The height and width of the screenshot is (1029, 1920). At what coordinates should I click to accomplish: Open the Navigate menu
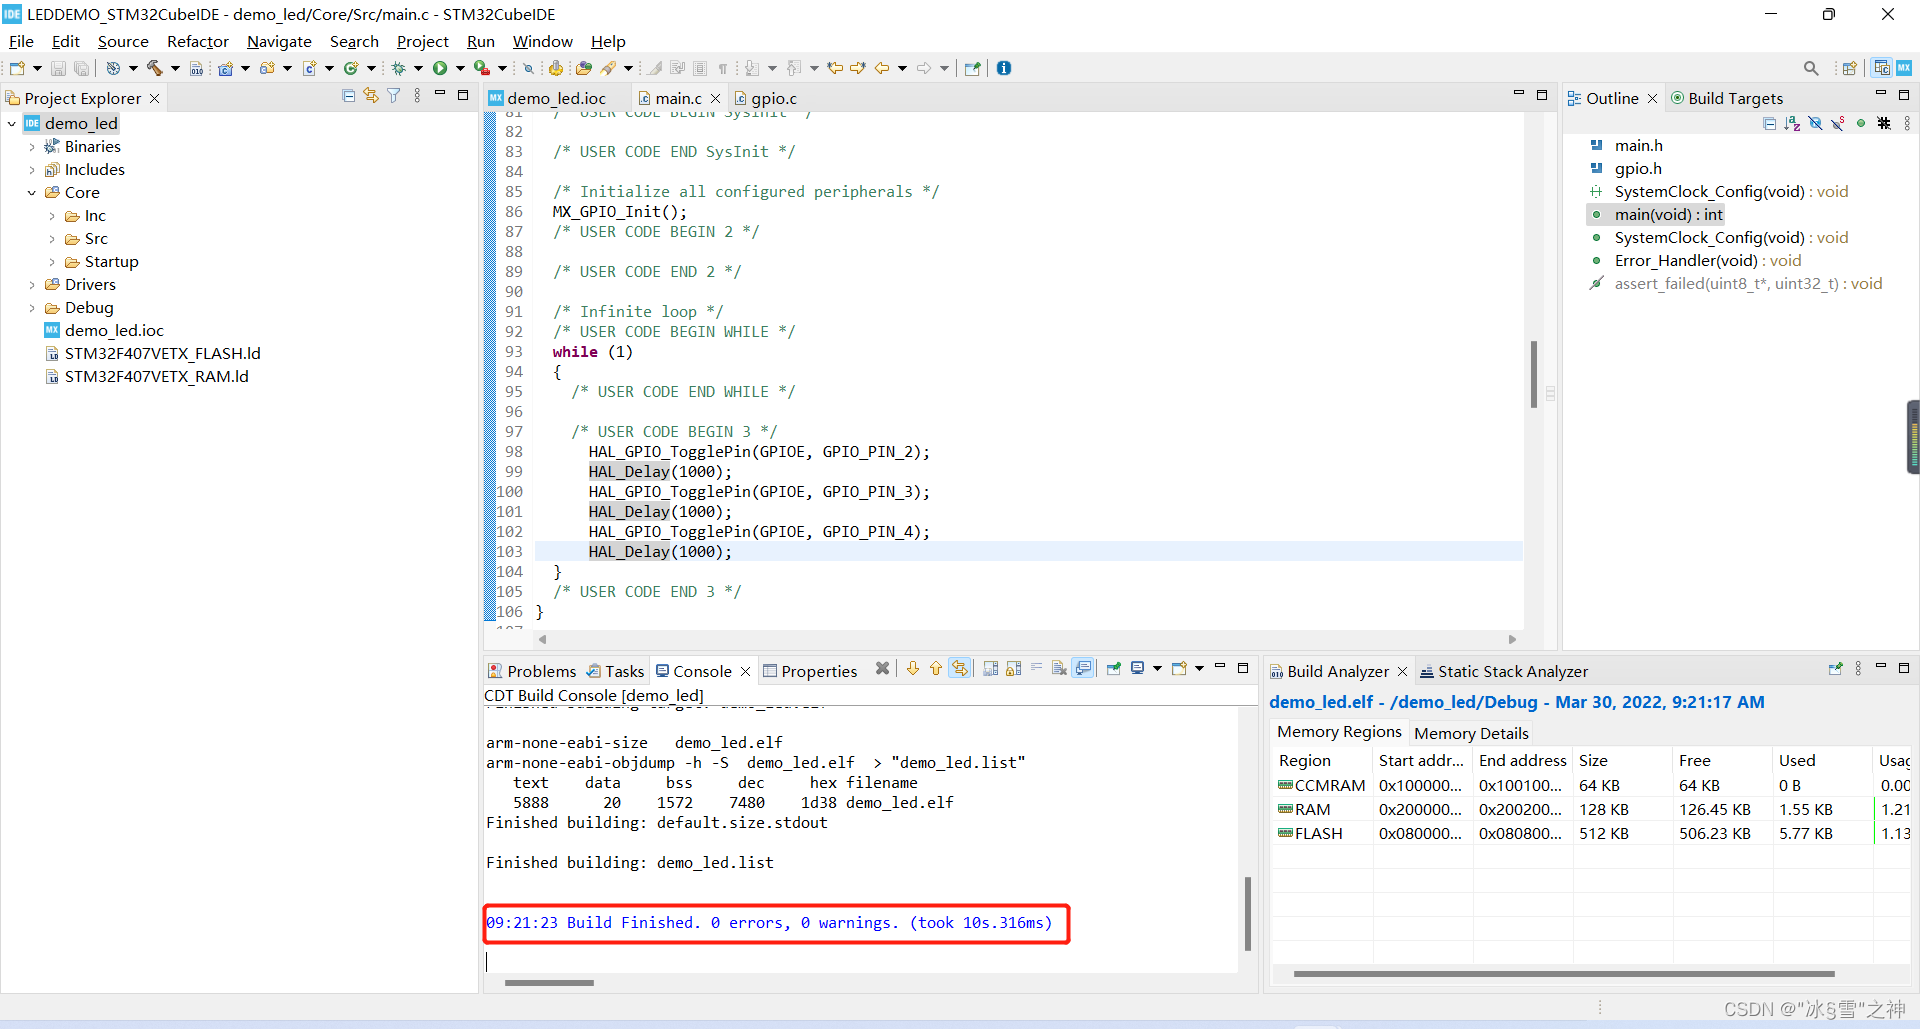tap(279, 41)
